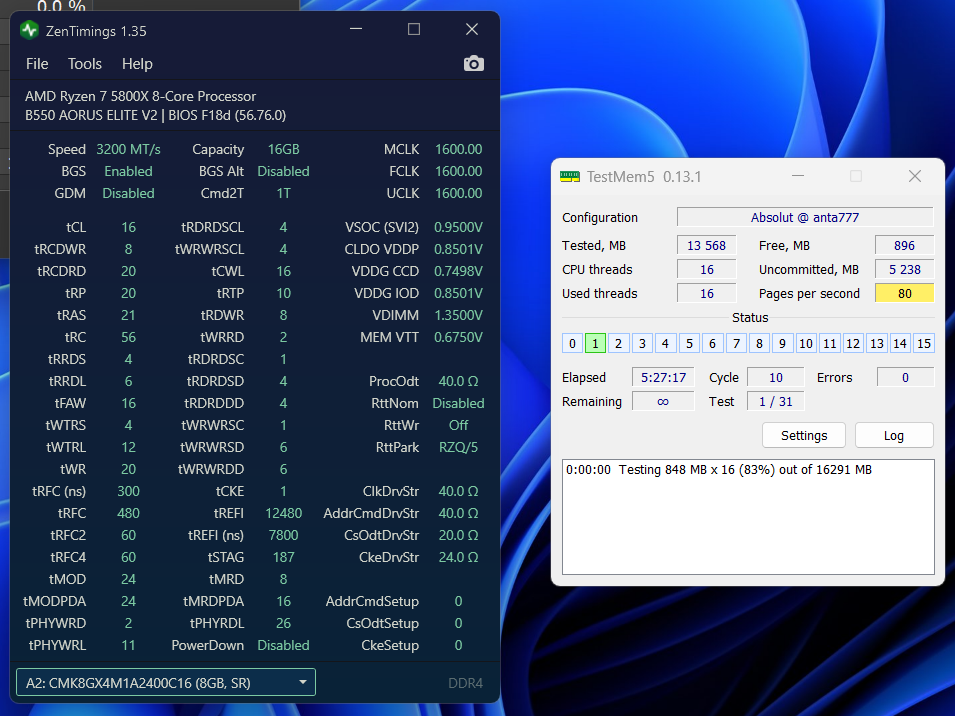Select the active green thread box 1
Screen dimensions: 955x716
coord(595,344)
